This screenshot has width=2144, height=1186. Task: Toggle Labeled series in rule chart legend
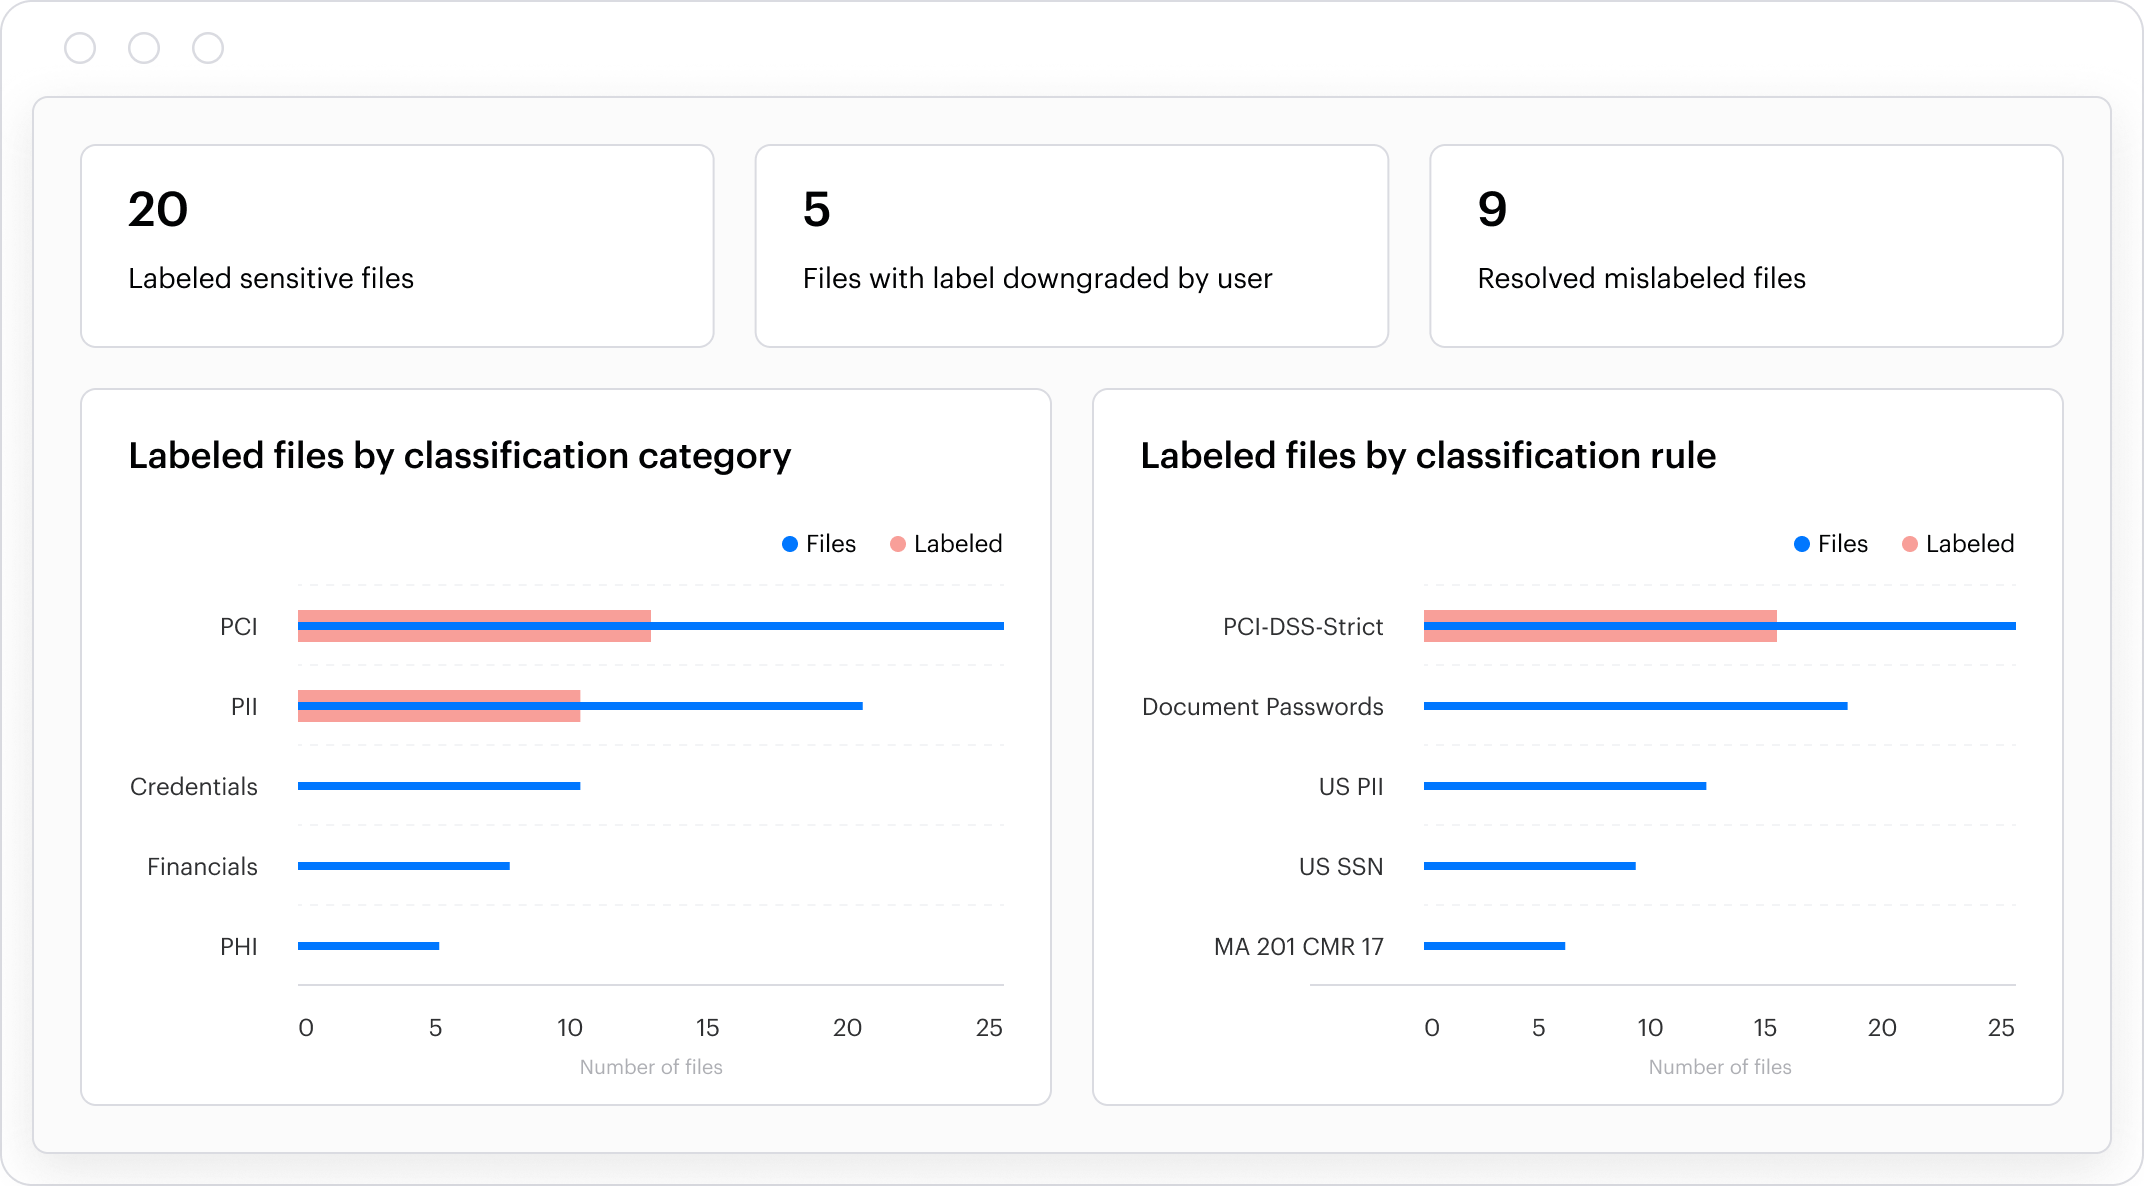(1957, 544)
